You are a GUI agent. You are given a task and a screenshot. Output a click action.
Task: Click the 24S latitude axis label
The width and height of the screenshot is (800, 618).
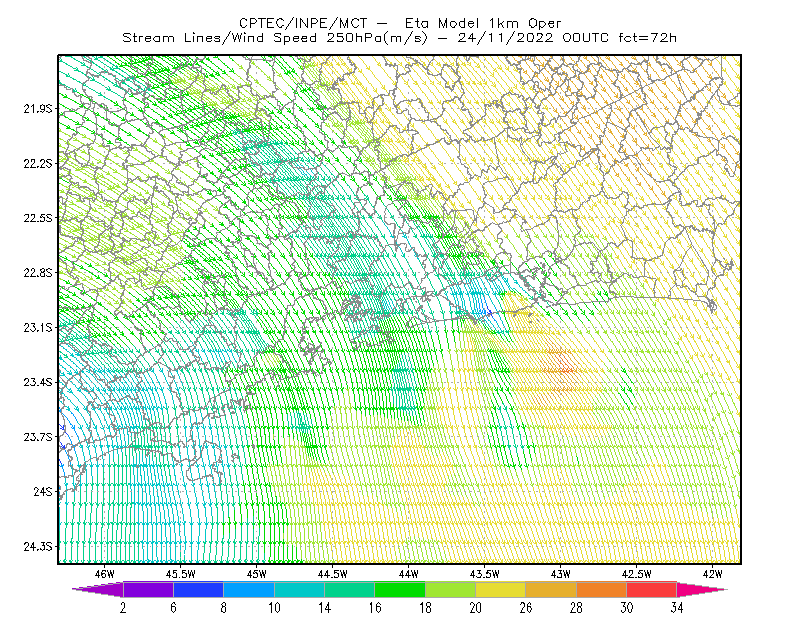click(43, 491)
